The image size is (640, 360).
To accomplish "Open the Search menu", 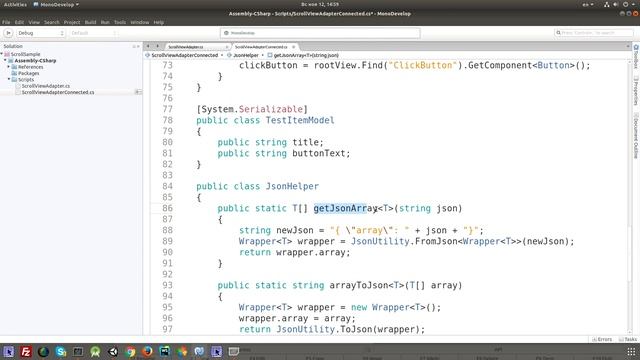I will pyautogui.click(x=52, y=22).
